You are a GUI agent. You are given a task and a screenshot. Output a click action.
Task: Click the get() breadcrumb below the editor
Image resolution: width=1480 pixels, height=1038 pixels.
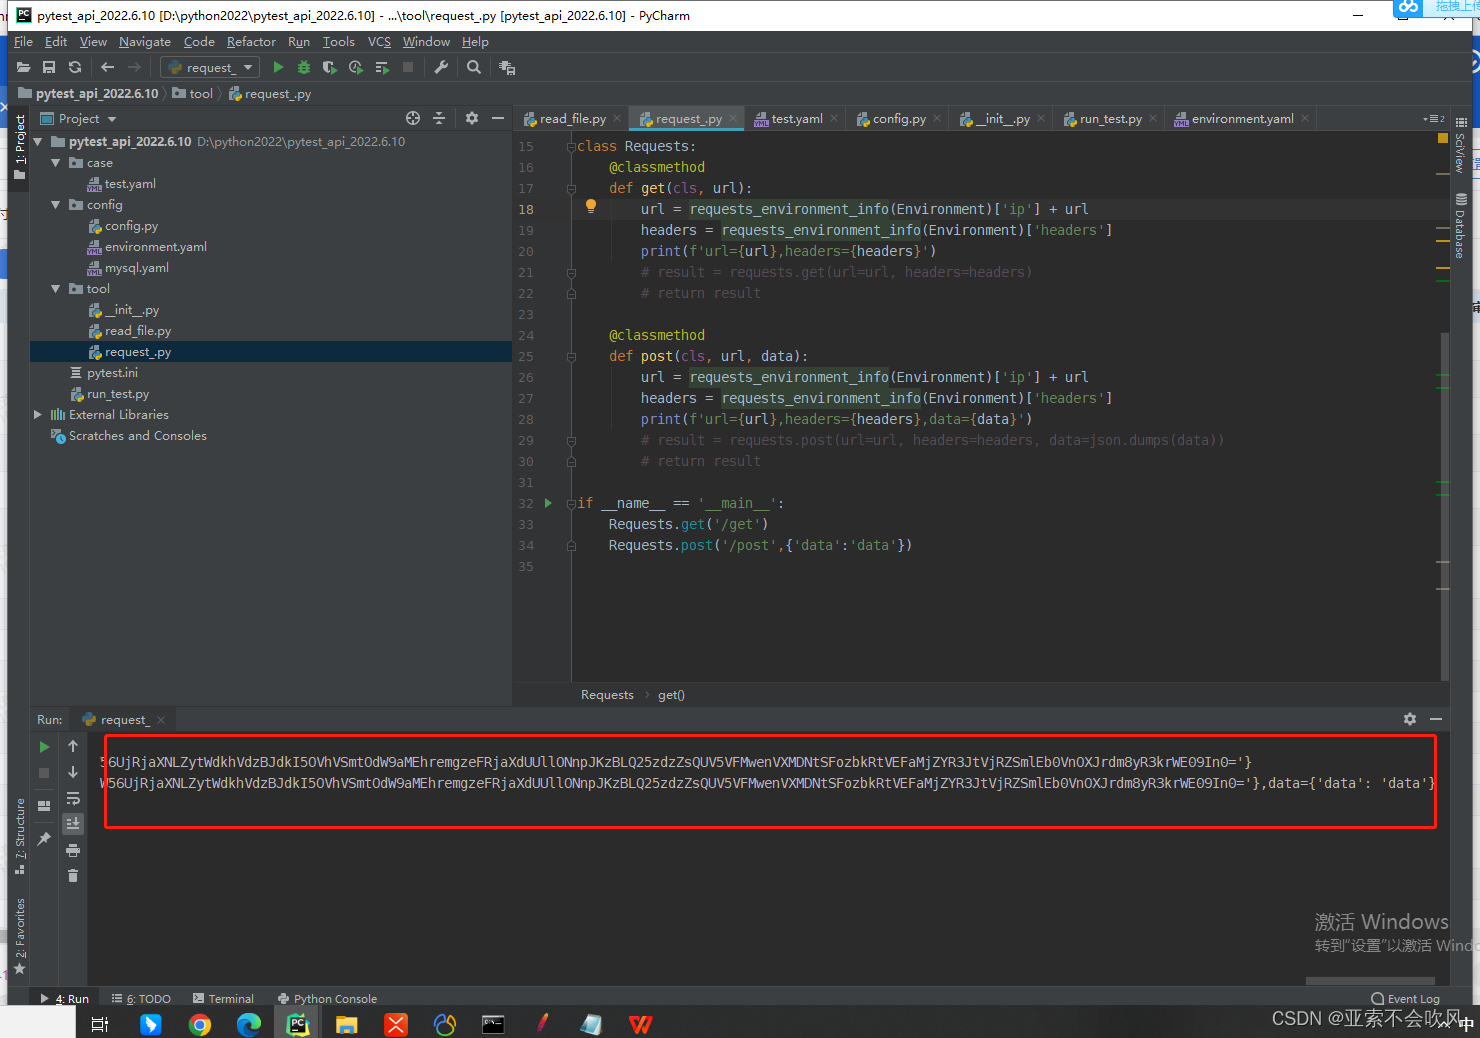[671, 695]
